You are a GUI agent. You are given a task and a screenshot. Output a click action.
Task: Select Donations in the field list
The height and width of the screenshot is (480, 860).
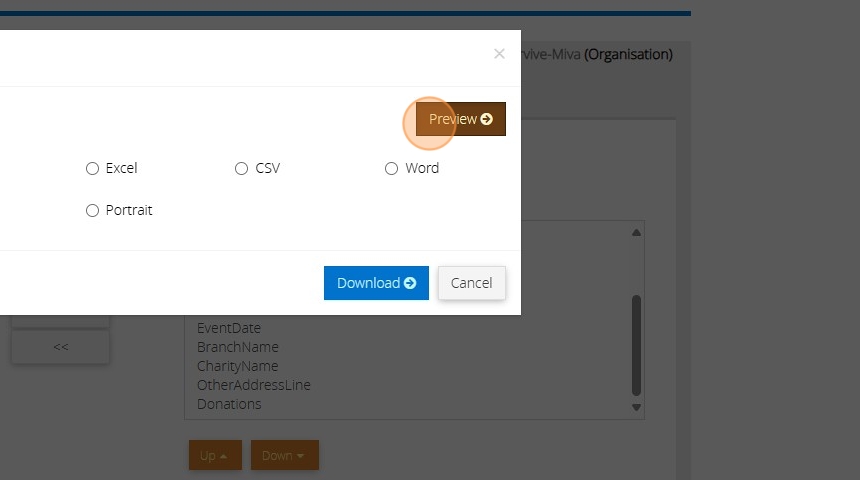(x=229, y=404)
